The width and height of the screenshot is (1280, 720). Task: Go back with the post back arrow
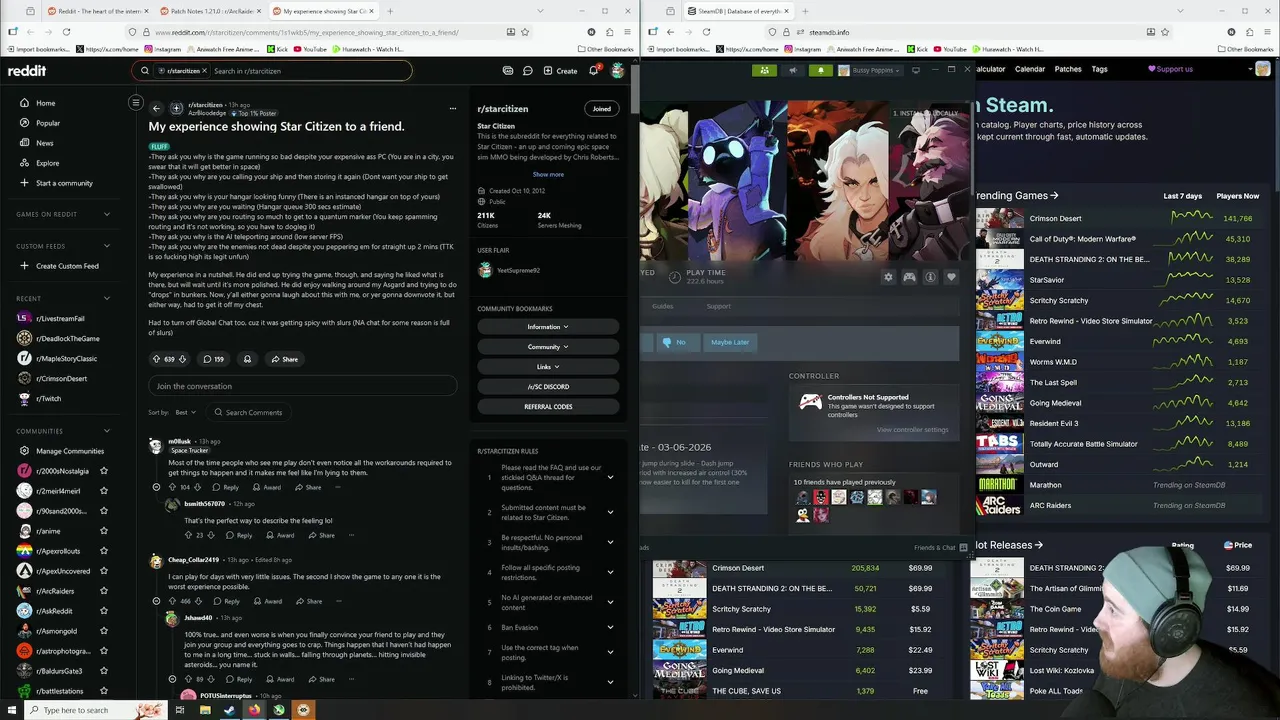pos(156,108)
